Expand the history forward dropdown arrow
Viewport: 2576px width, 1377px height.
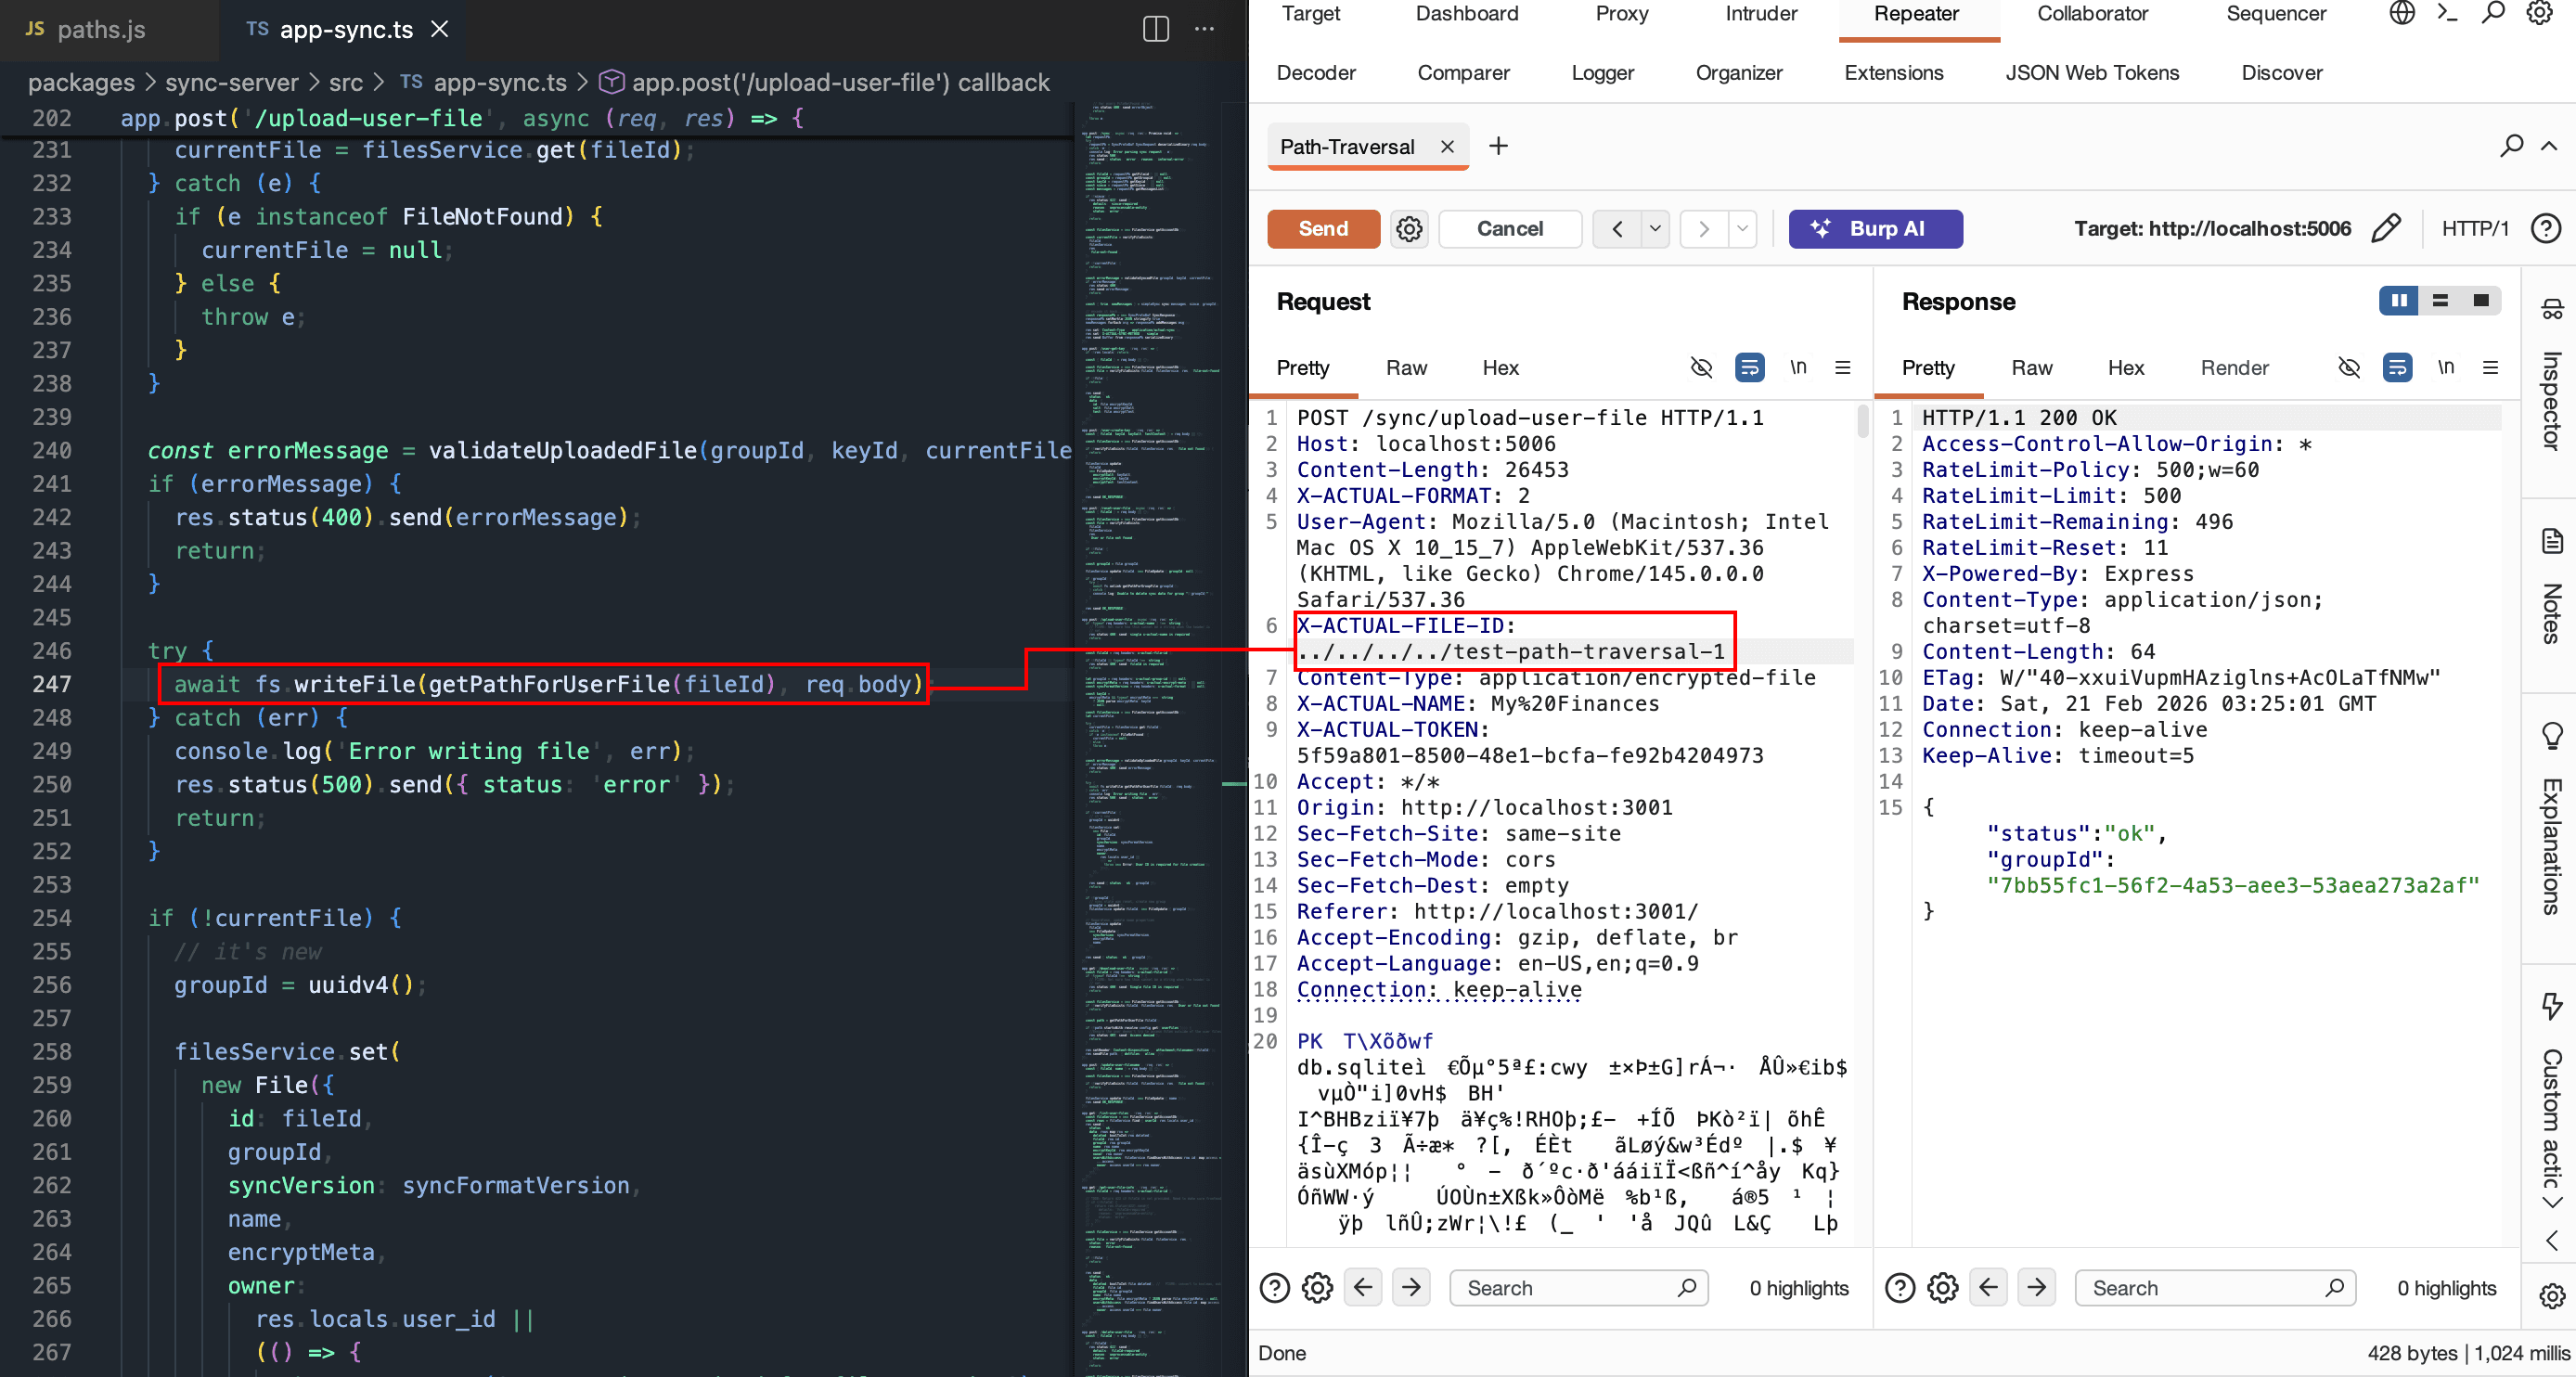1742,229
